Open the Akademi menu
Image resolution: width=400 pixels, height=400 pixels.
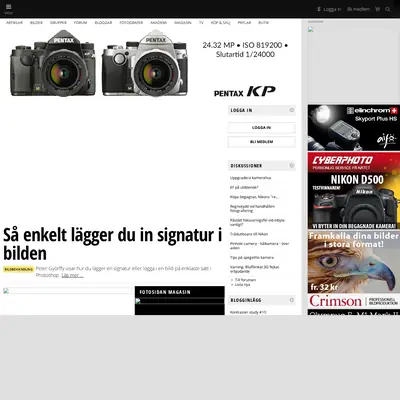[158, 23]
